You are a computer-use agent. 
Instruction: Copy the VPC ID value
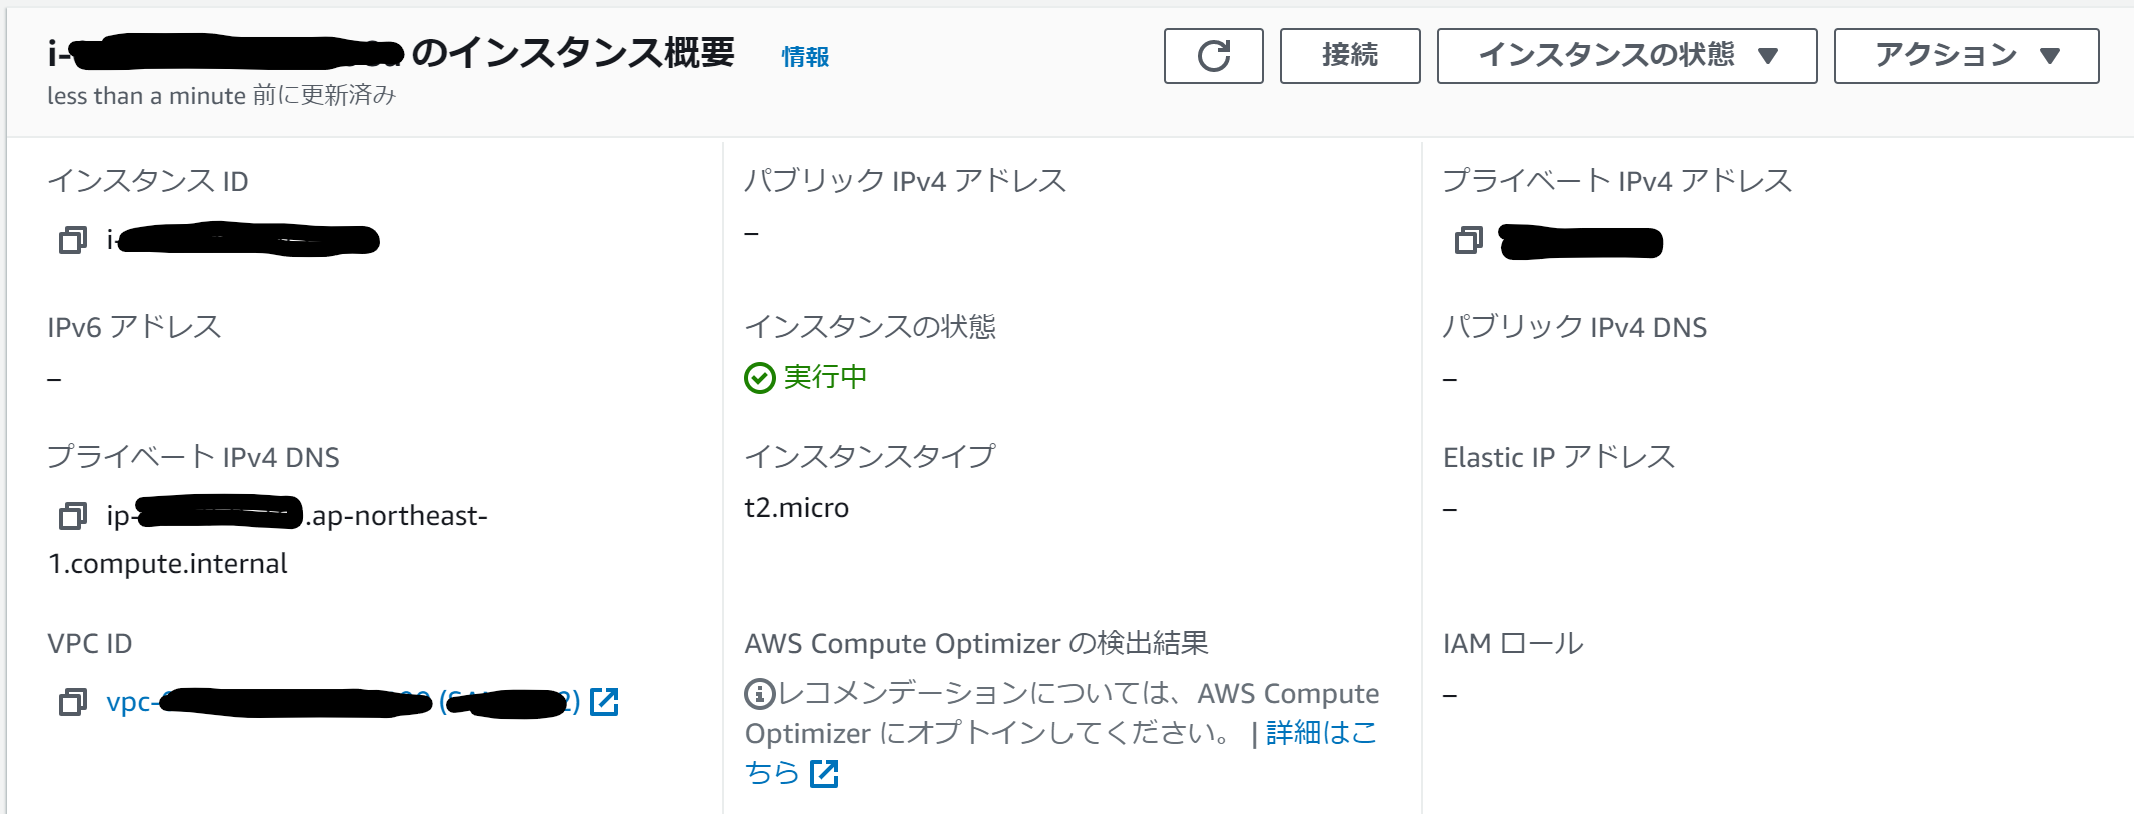(73, 702)
